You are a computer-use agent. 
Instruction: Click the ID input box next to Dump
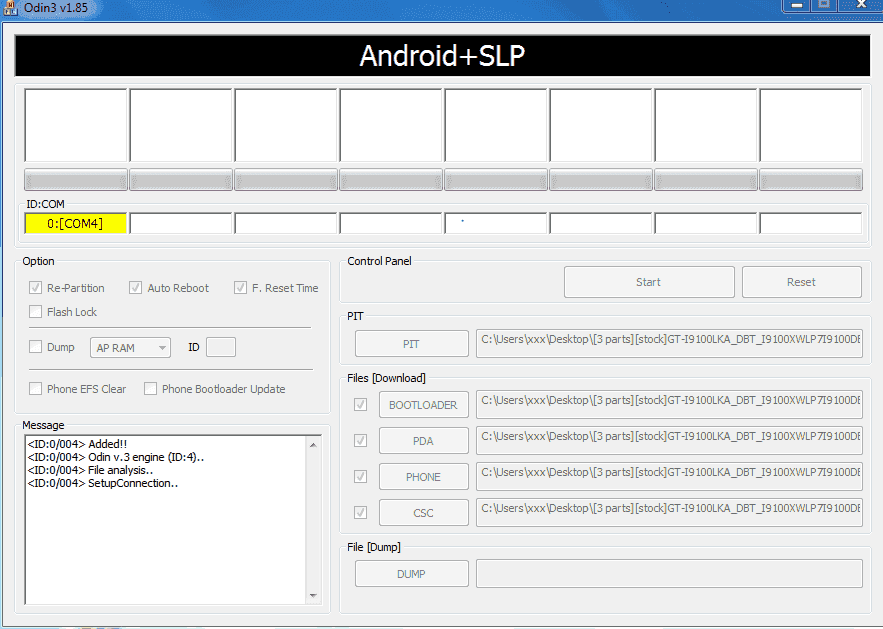tap(221, 347)
